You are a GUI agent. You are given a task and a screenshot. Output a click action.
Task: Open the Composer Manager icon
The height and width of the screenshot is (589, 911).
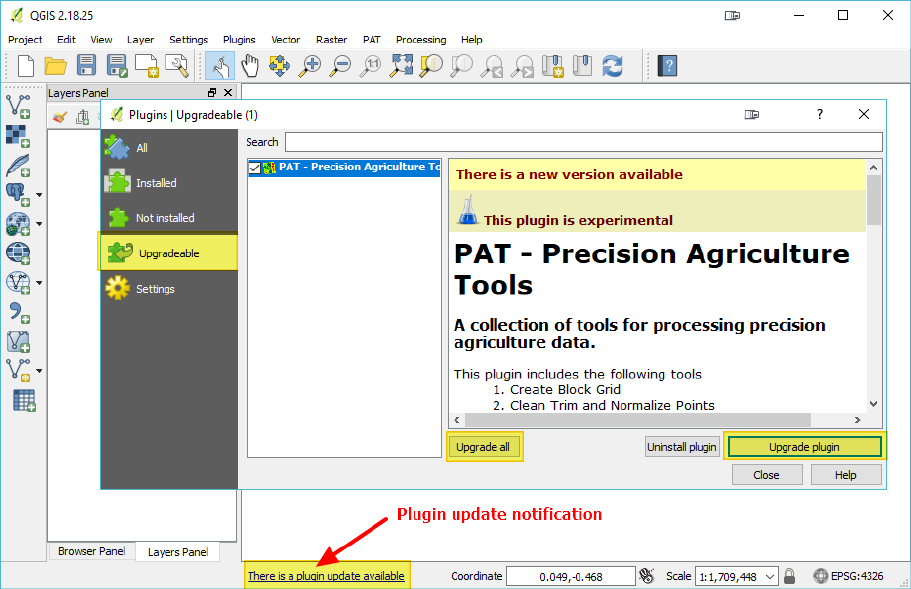(x=177, y=66)
